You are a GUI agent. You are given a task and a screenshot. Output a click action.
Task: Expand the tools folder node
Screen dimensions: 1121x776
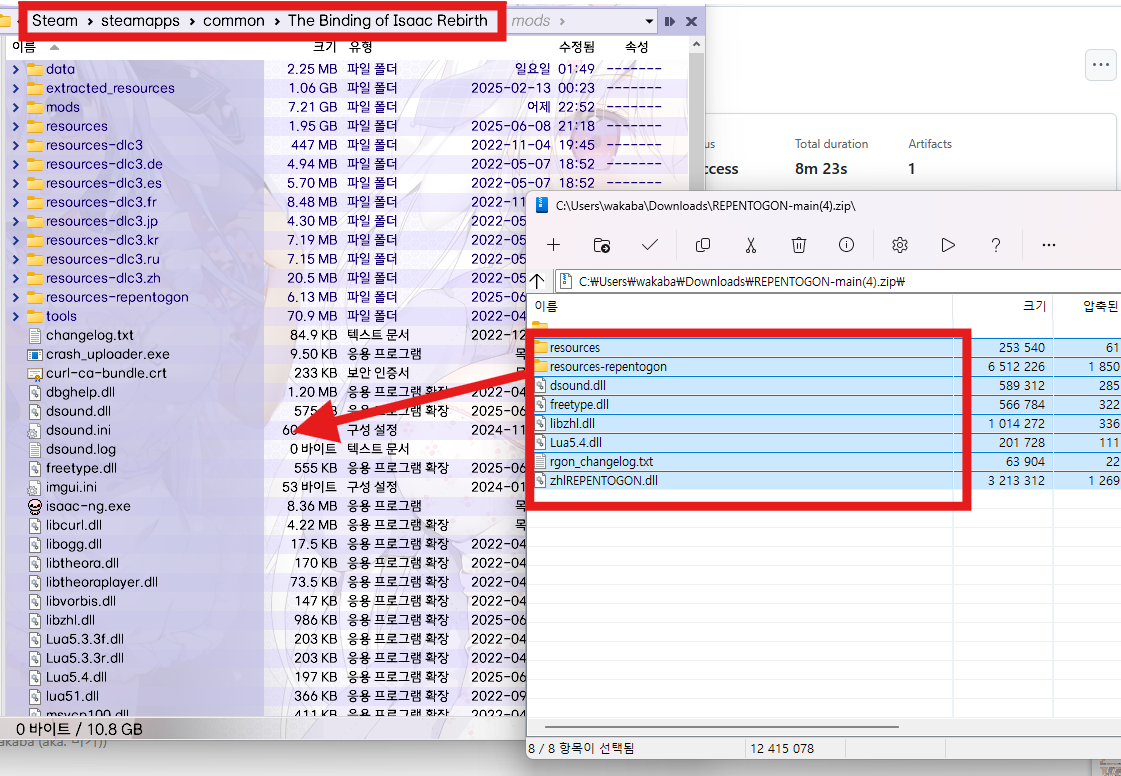tap(16, 316)
